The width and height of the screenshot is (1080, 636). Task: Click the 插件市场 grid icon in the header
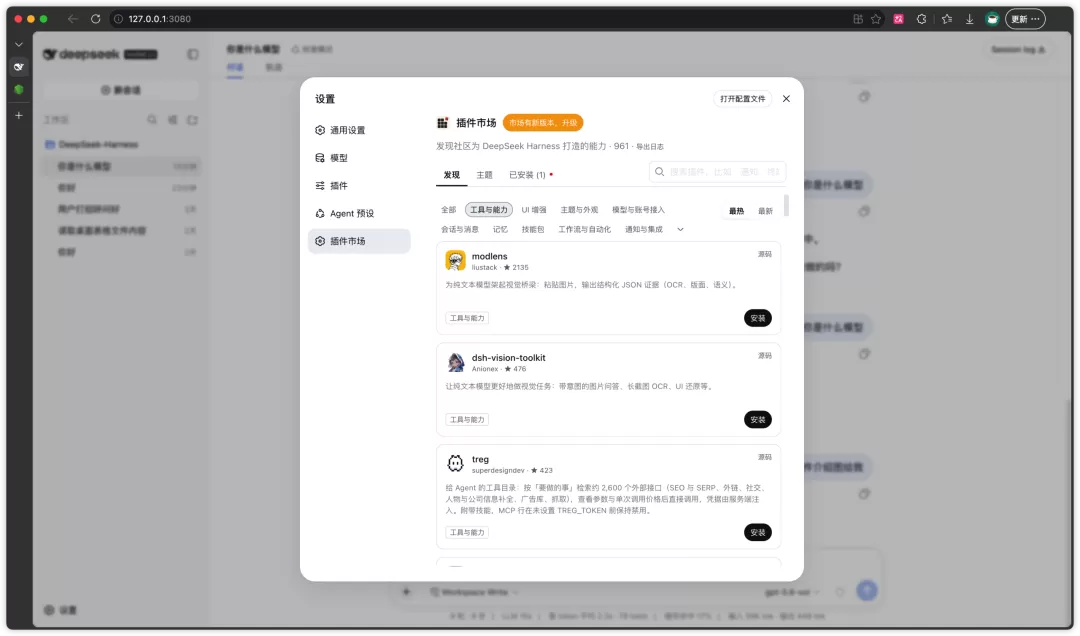442,123
